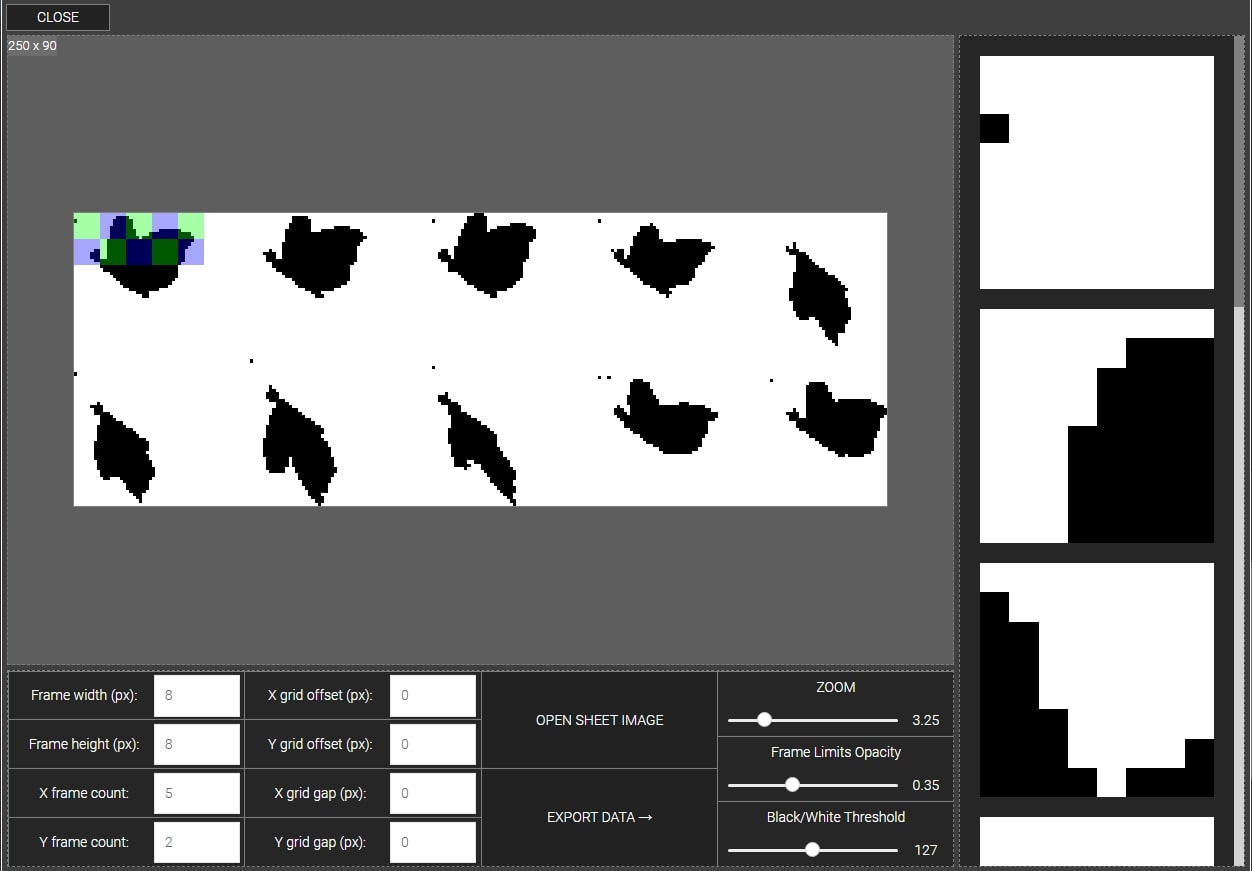Image resolution: width=1252 pixels, height=871 pixels.
Task: Click the X frame count field
Action: tap(197, 793)
